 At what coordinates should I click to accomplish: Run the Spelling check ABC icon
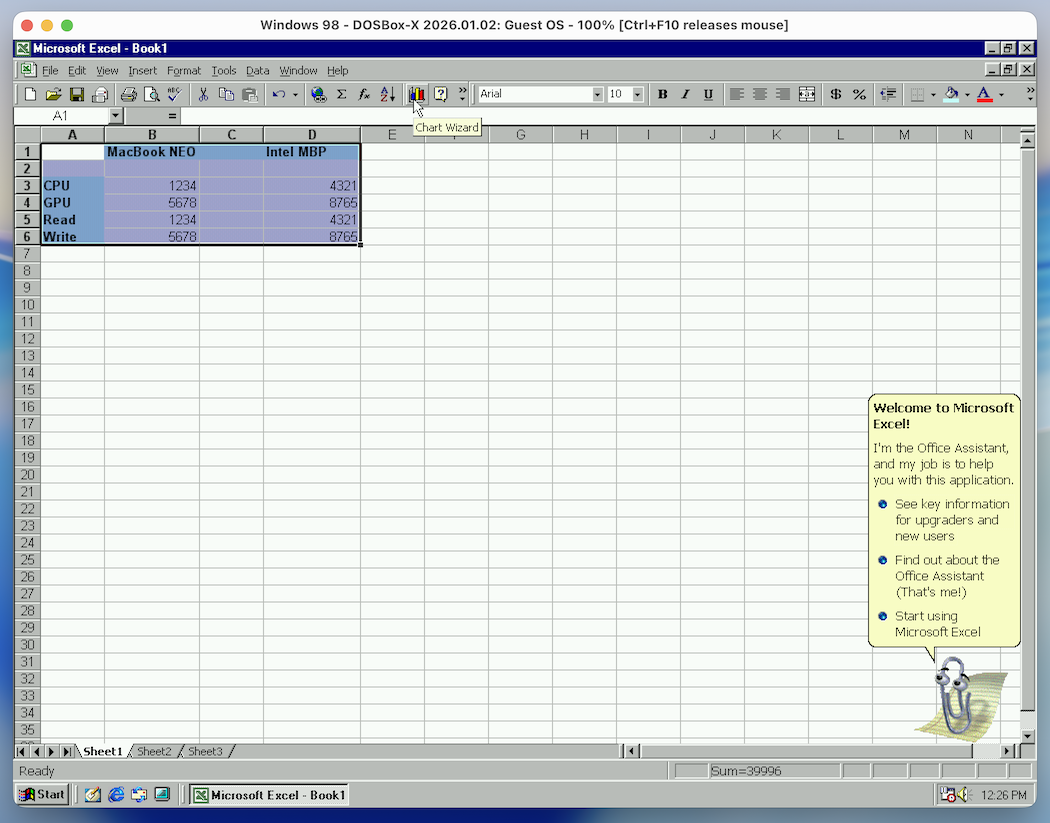pos(175,94)
